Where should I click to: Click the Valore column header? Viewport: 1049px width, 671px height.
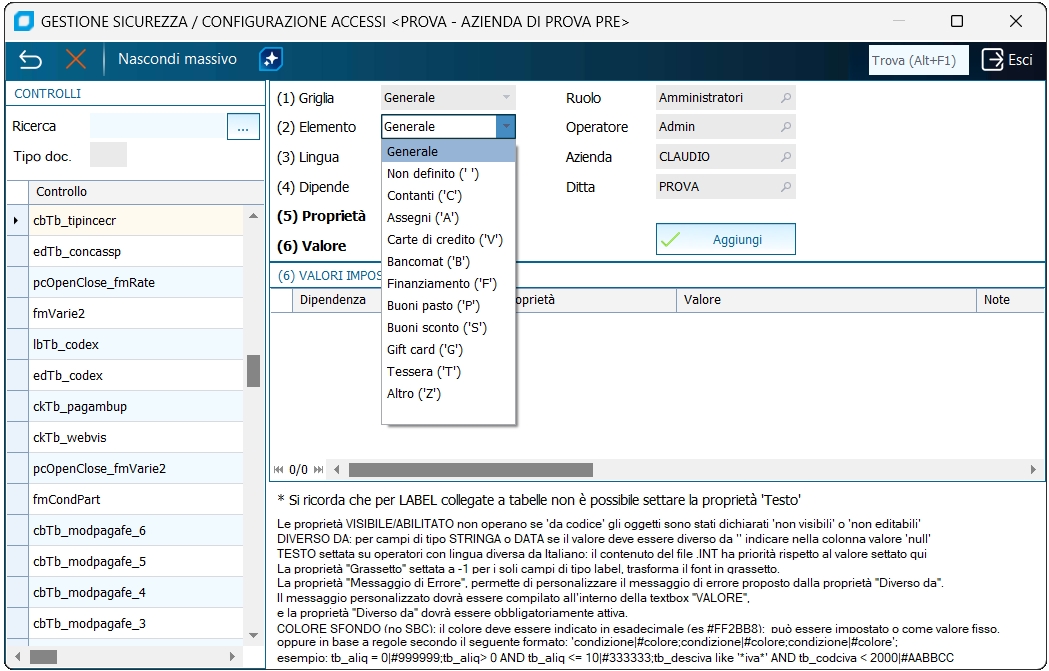[x=826, y=300]
